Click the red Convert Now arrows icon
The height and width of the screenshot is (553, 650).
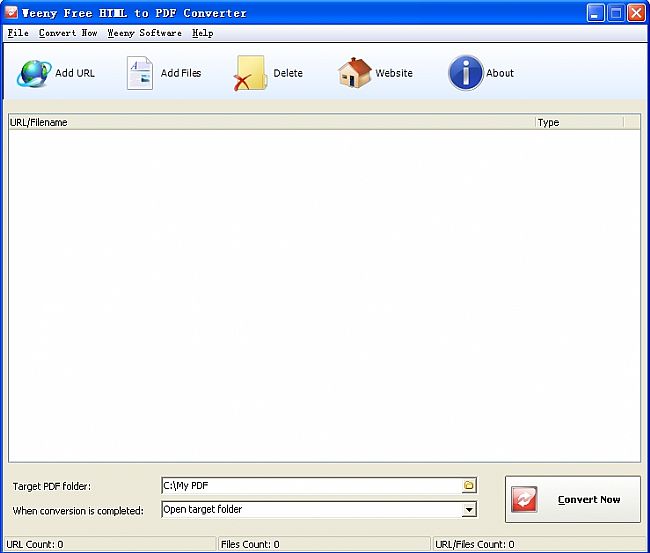[524, 500]
